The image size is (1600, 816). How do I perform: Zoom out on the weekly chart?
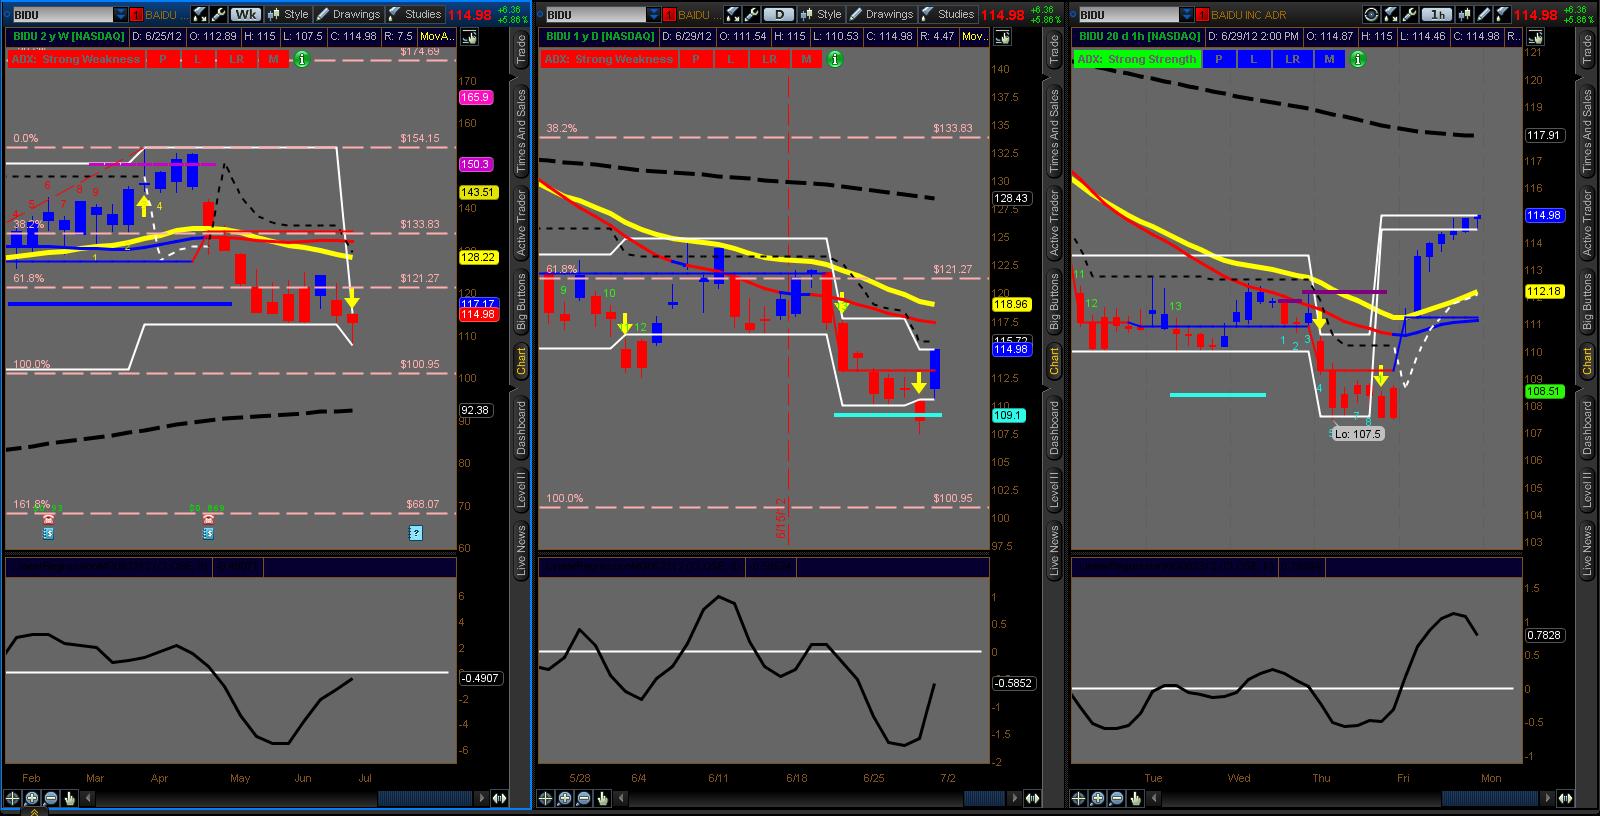click(x=50, y=798)
